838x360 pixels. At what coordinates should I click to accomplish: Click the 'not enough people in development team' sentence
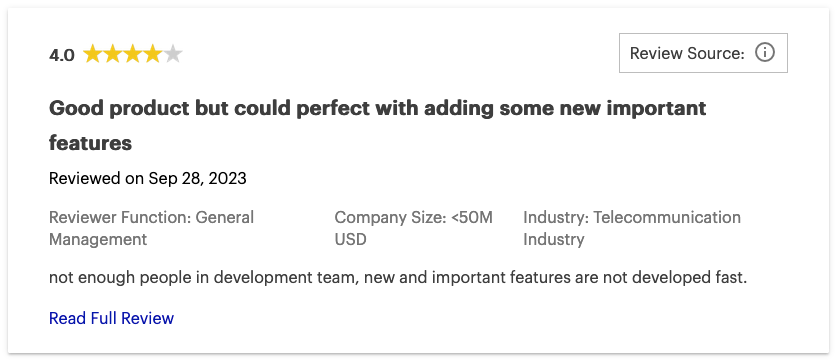pos(204,278)
